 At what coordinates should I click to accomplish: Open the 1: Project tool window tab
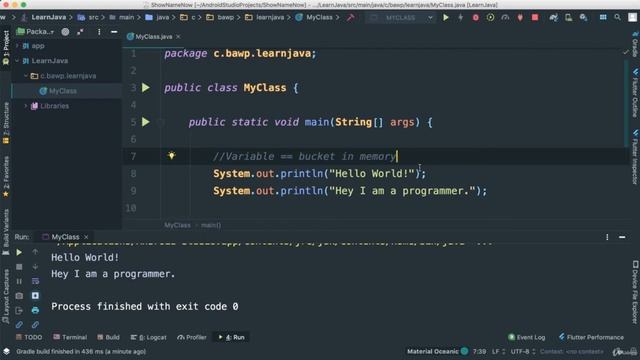tap(6, 48)
